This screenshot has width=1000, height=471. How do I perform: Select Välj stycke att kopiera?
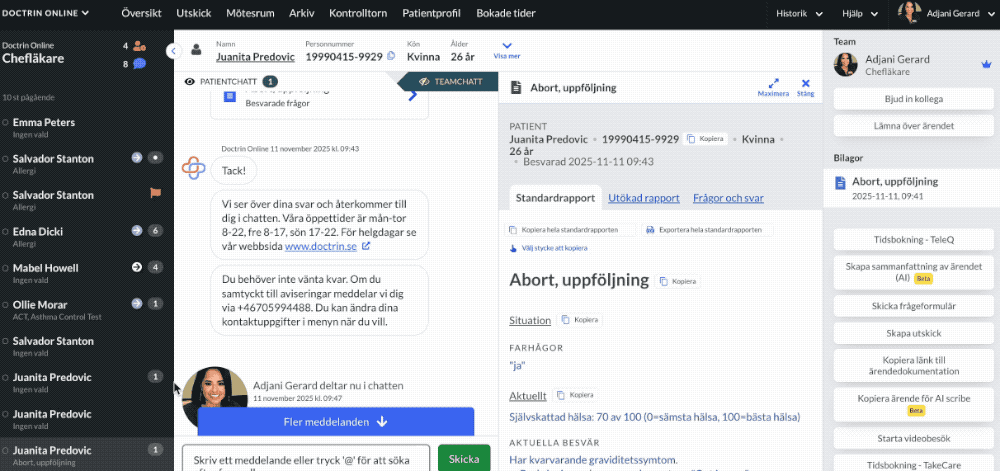click(548, 248)
